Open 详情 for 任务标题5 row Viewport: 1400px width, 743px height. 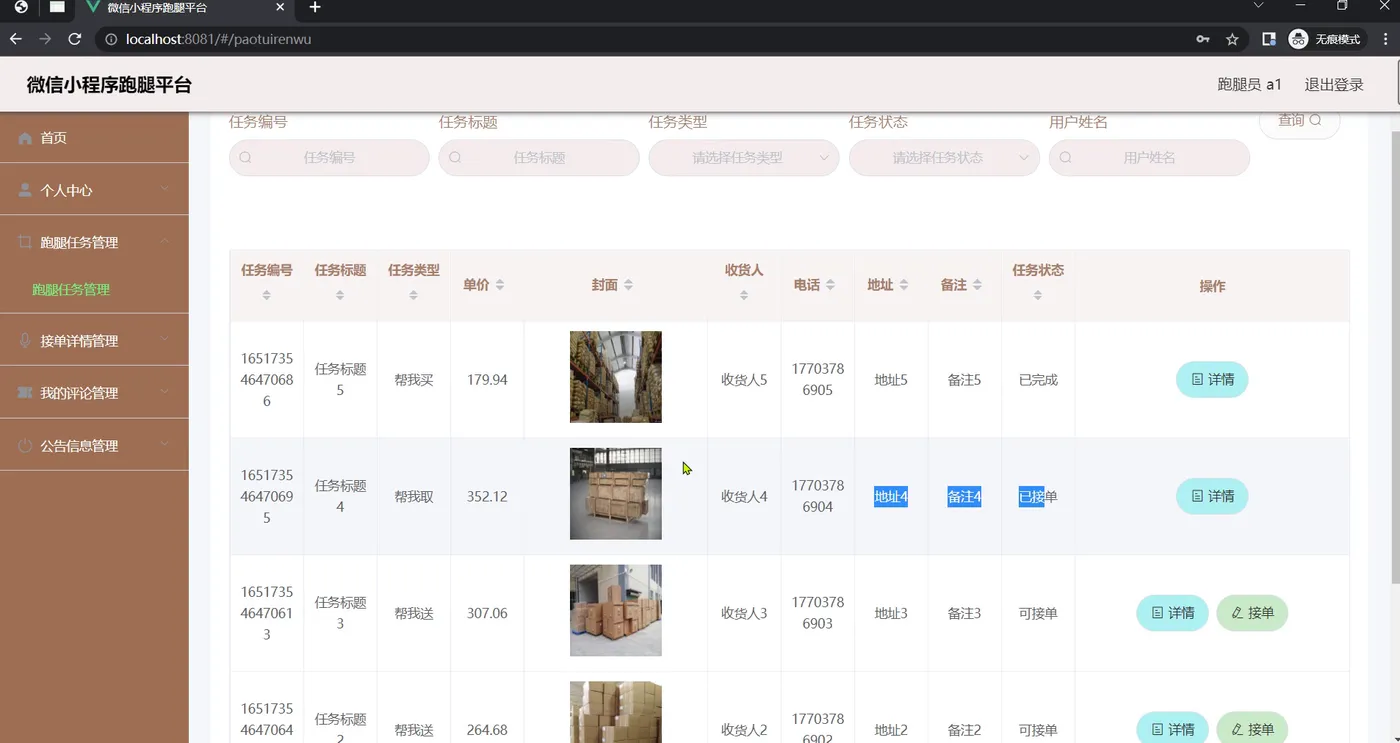click(1212, 380)
